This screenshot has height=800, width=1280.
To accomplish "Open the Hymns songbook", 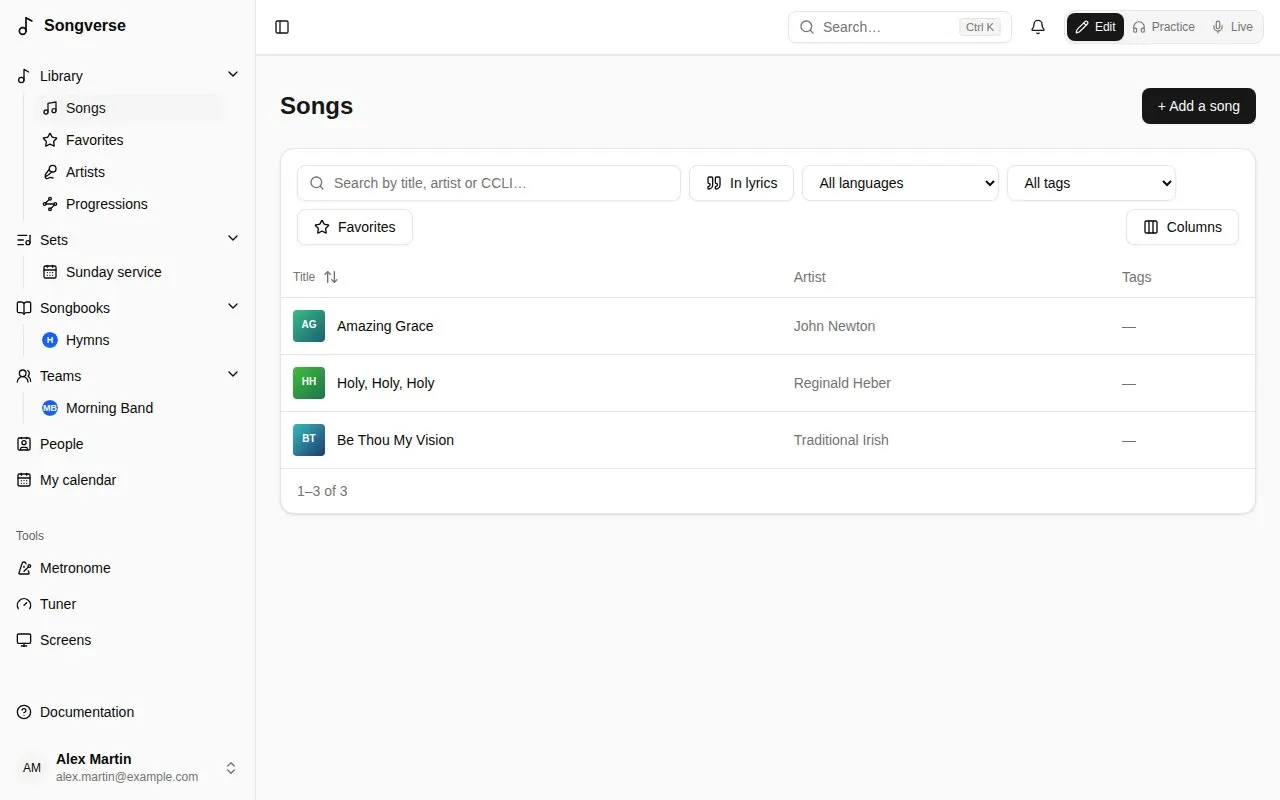I will pos(130,340).
